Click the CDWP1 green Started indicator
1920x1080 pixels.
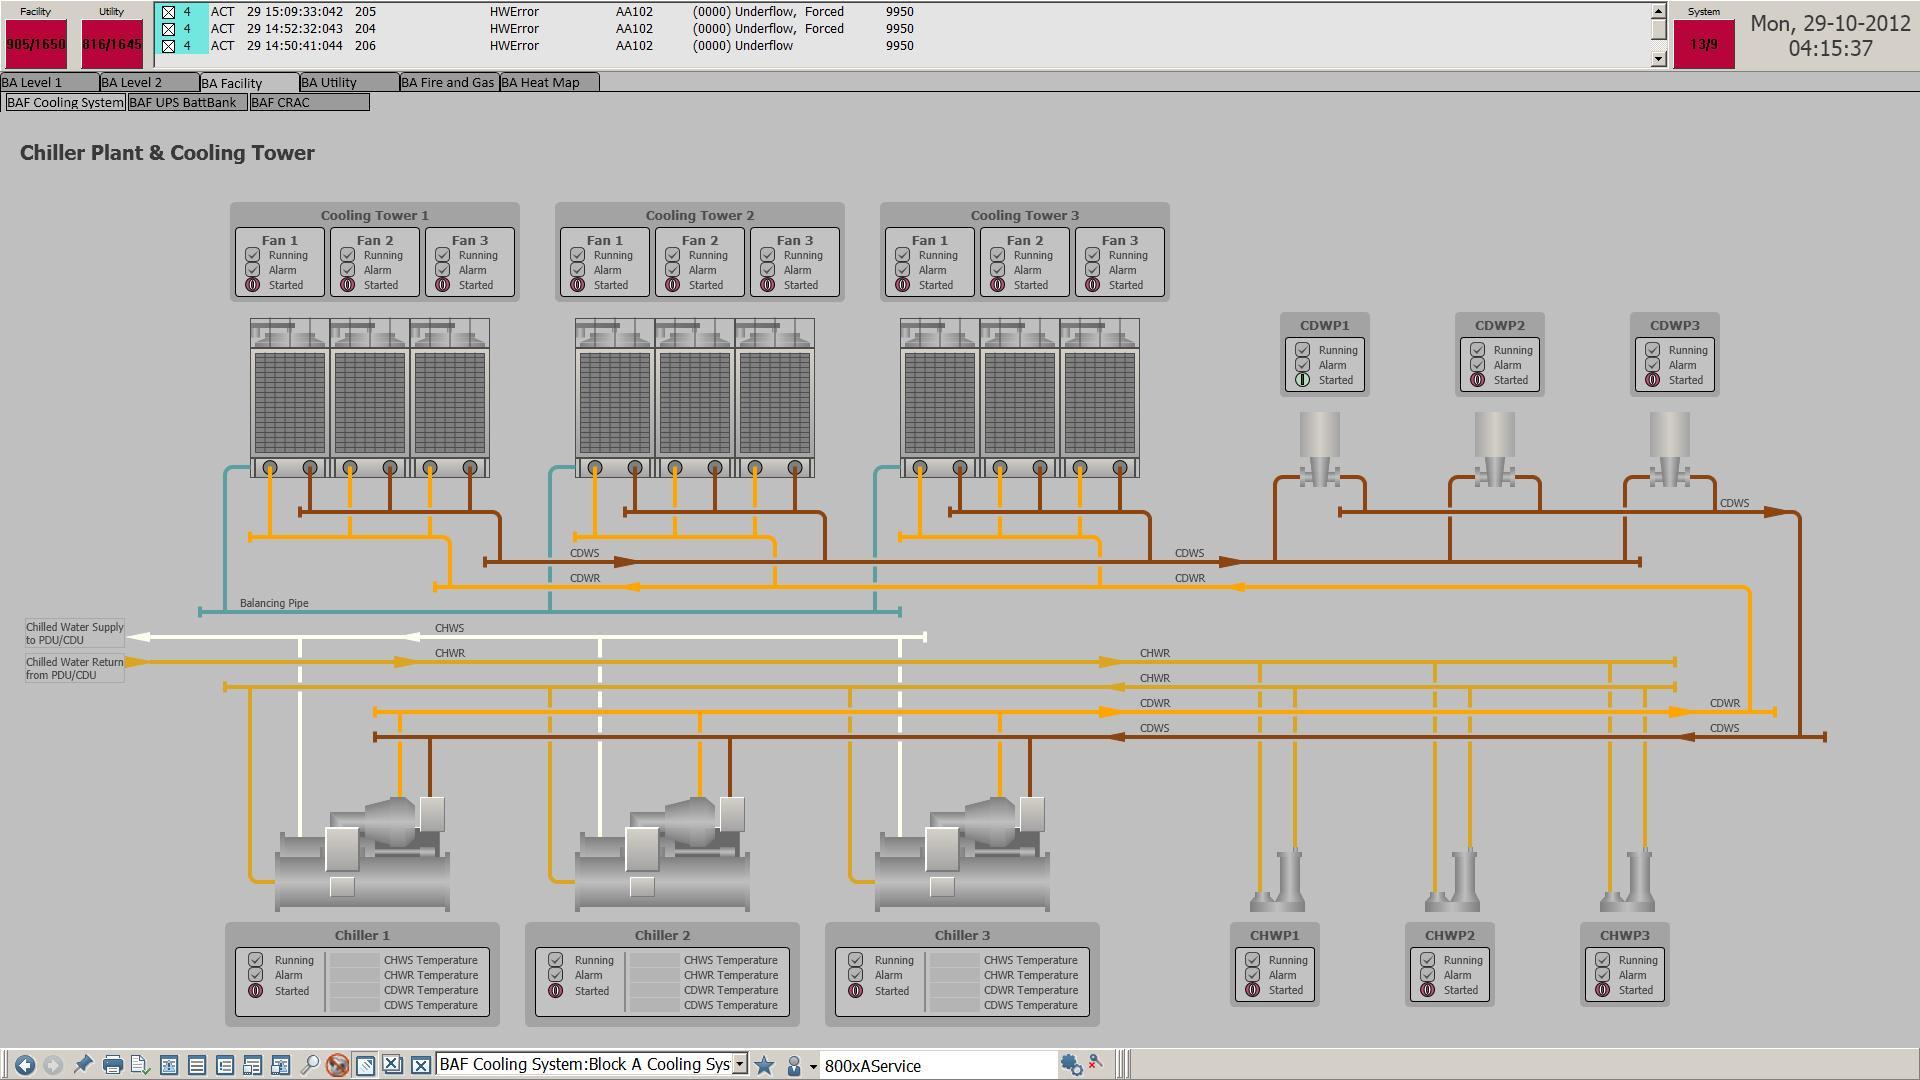pos(1302,380)
